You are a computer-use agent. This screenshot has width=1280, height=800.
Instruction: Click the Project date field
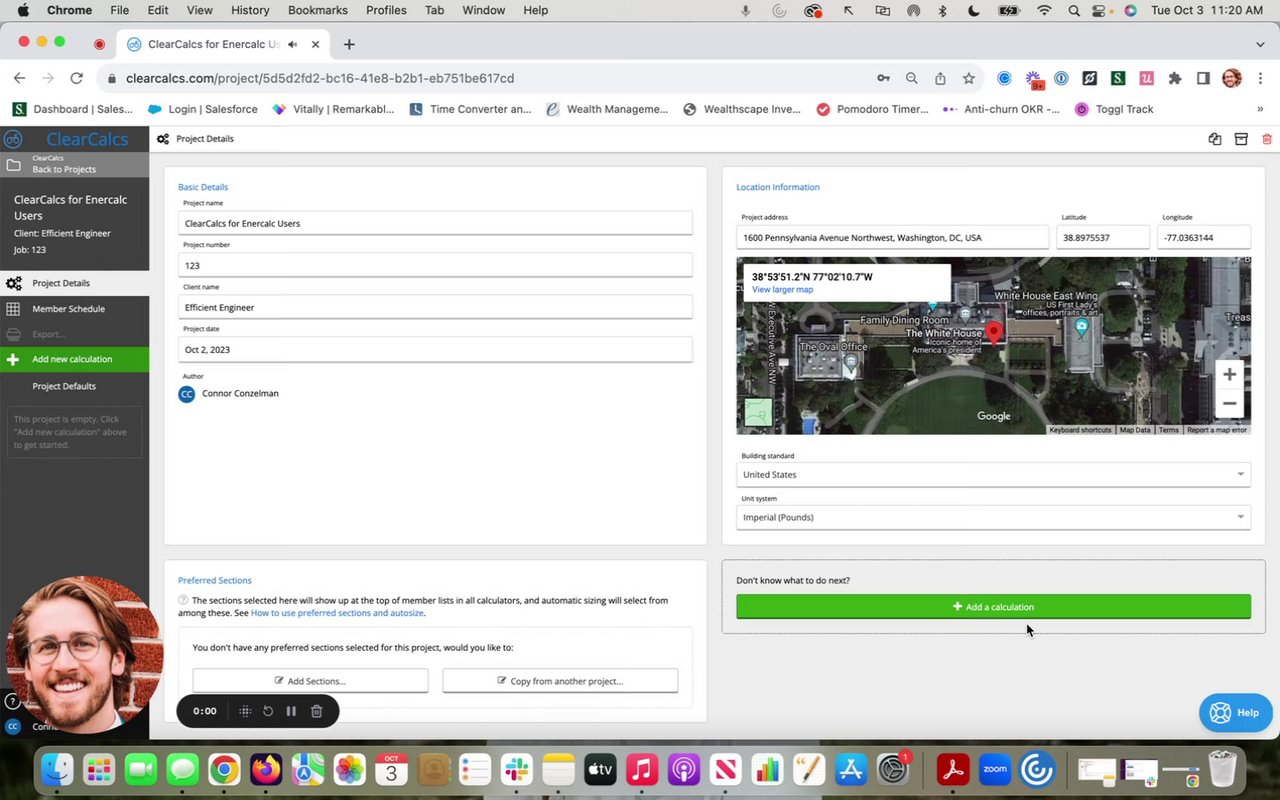[435, 349]
